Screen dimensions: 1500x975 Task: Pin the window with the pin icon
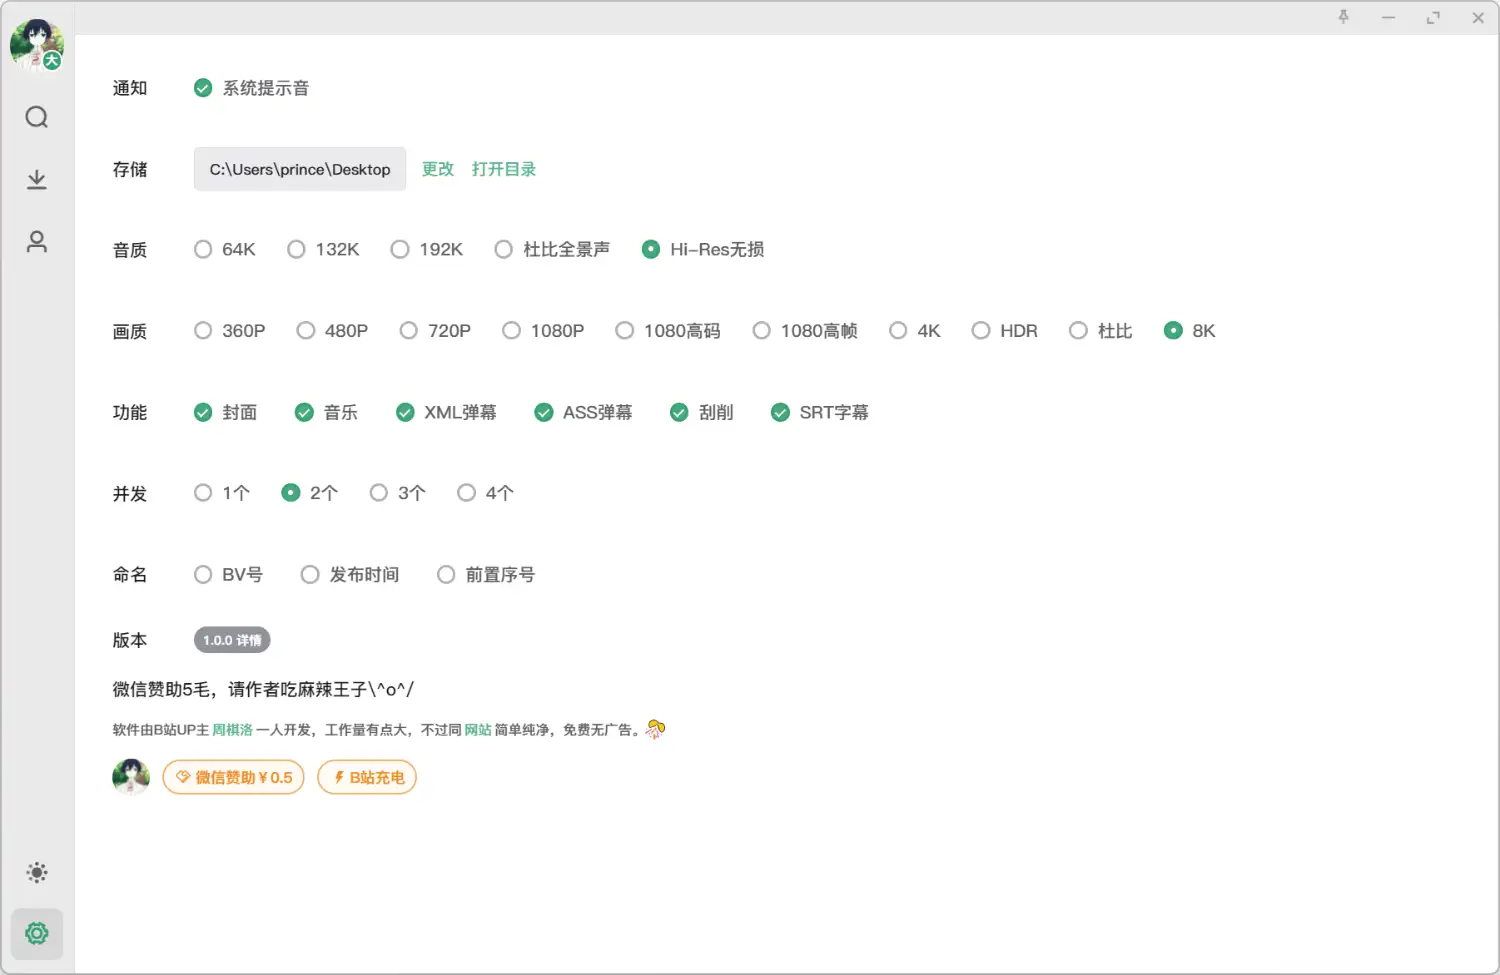pos(1343,17)
